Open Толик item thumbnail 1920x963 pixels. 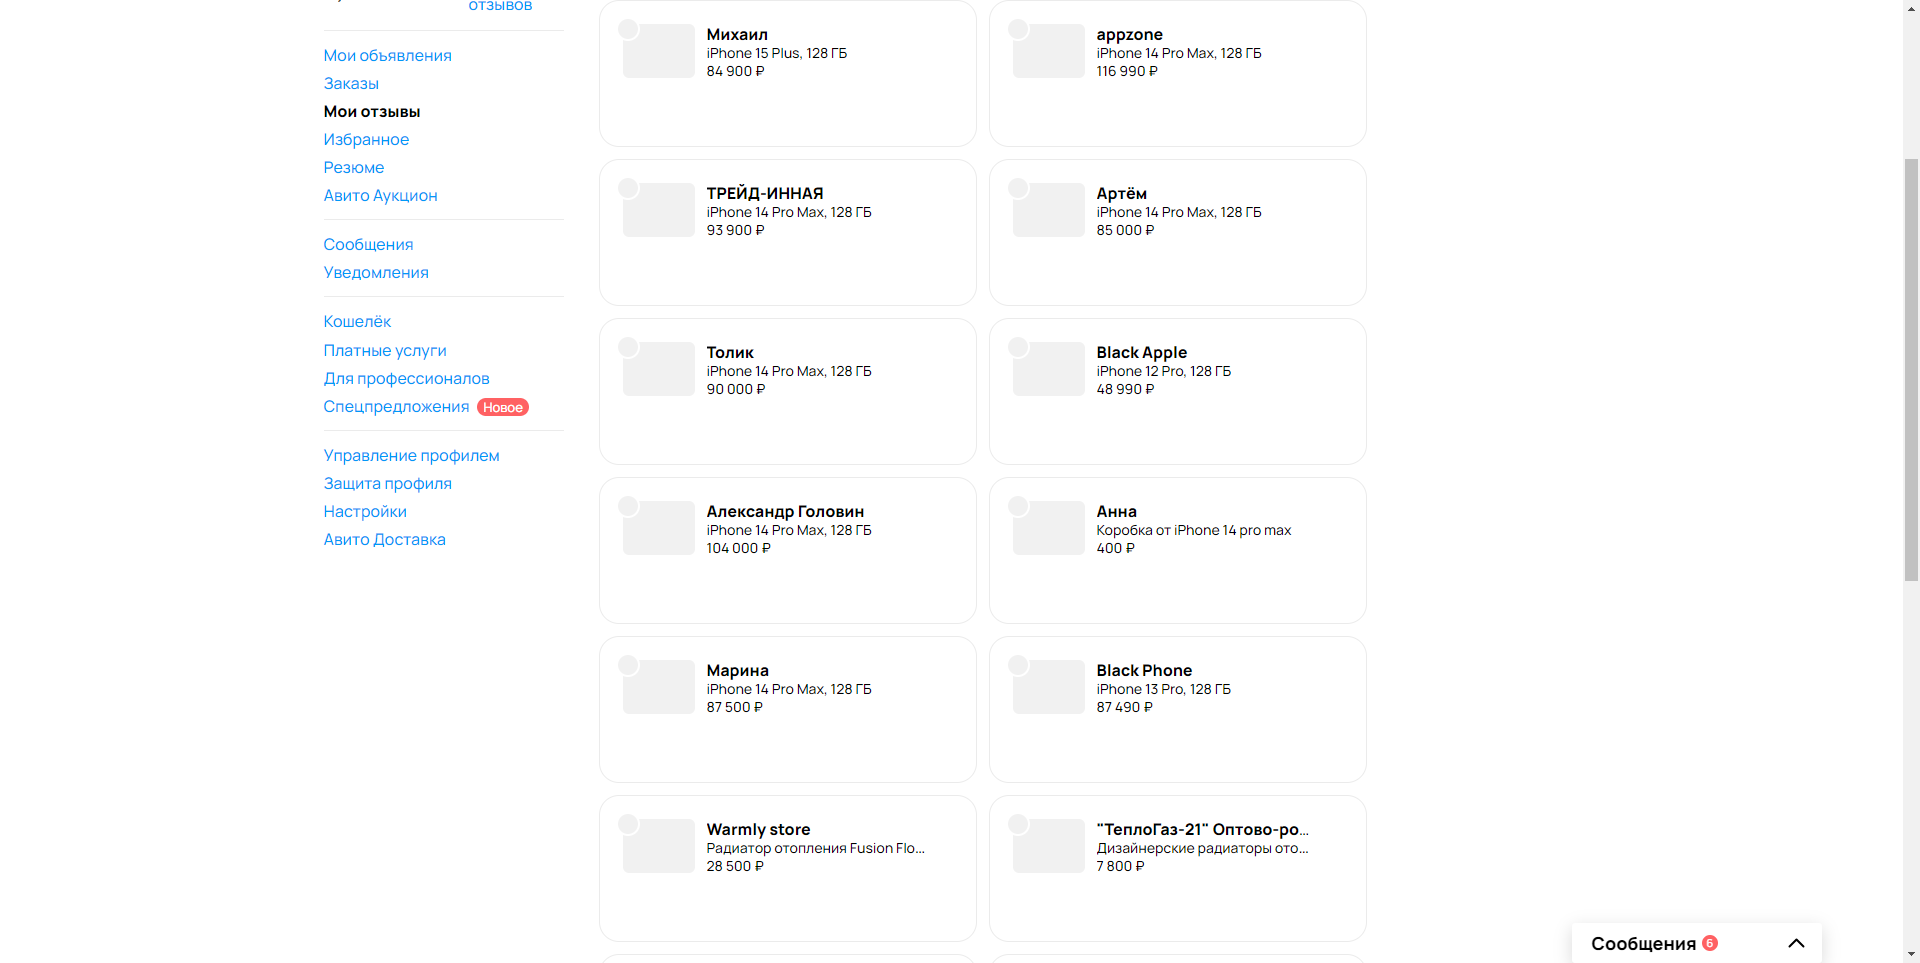(659, 369)
